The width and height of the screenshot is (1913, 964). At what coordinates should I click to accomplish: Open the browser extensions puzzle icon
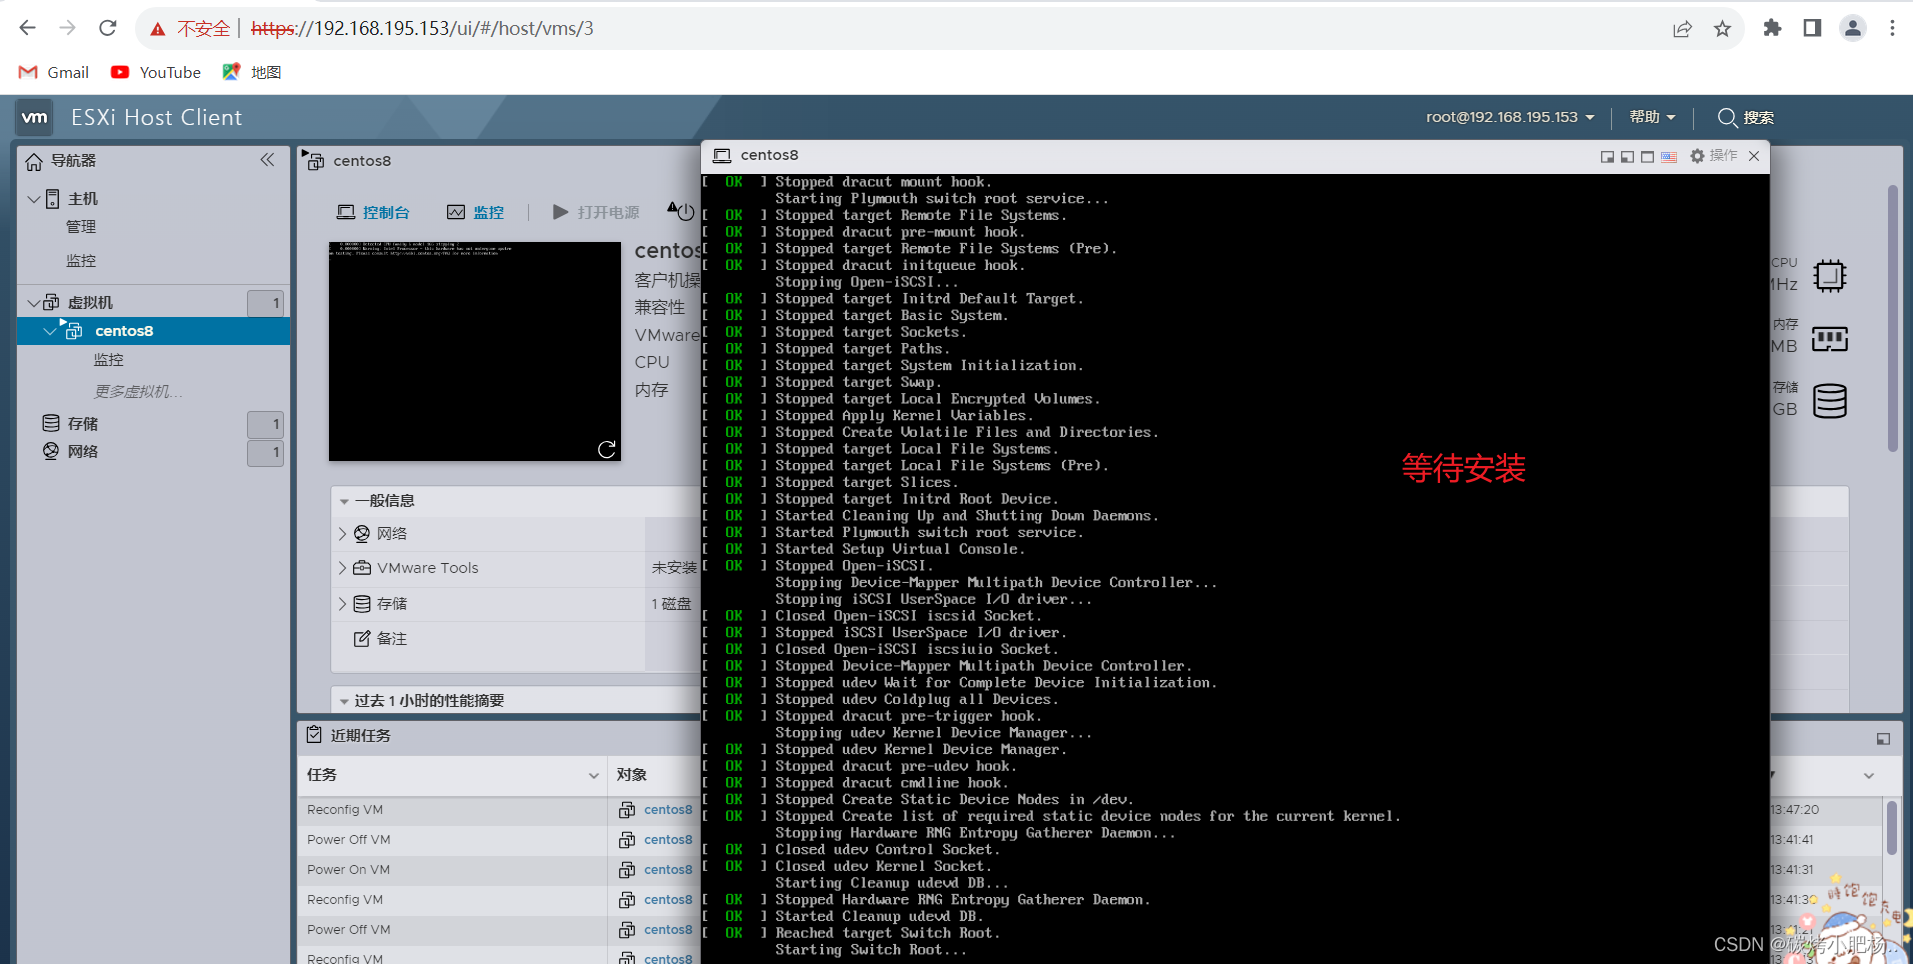pyautogui.click(x=1772, y=28)
